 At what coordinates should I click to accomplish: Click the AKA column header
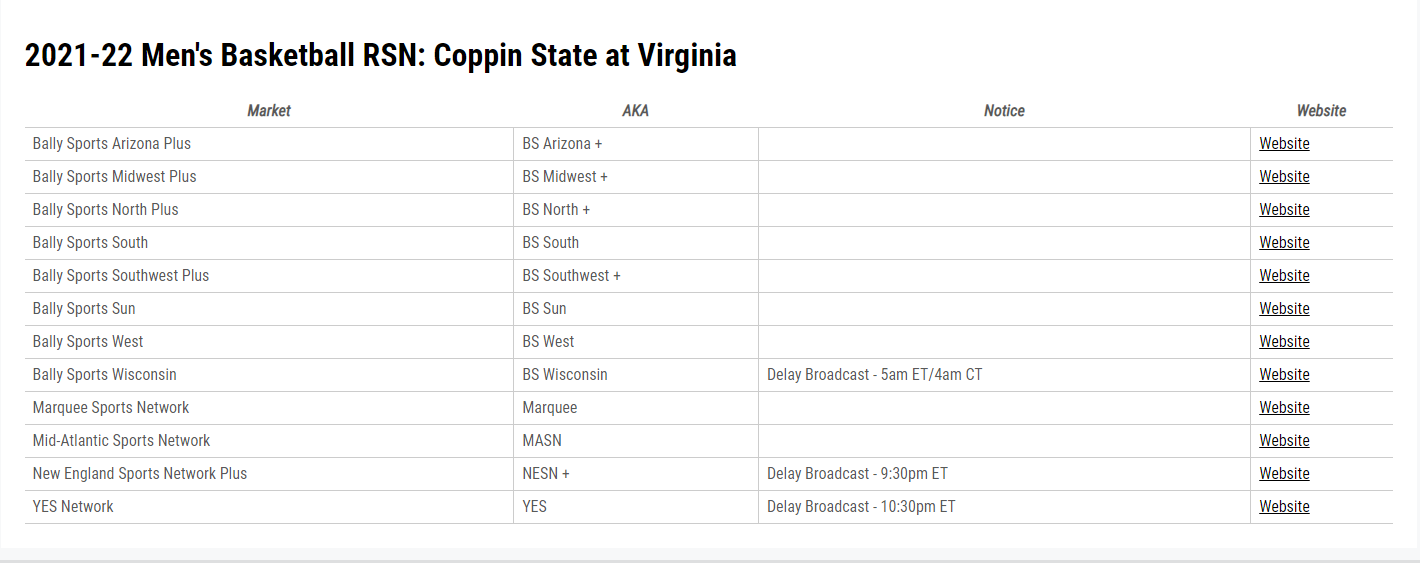635,111
